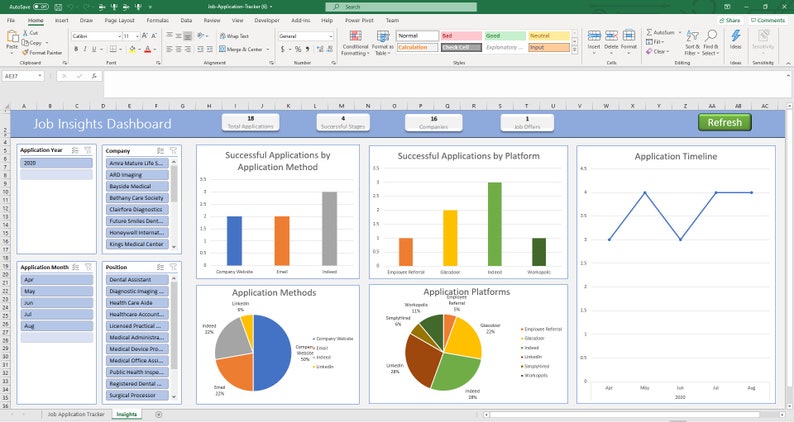
Task: Click the align left icon
Action: coord(170,49)
